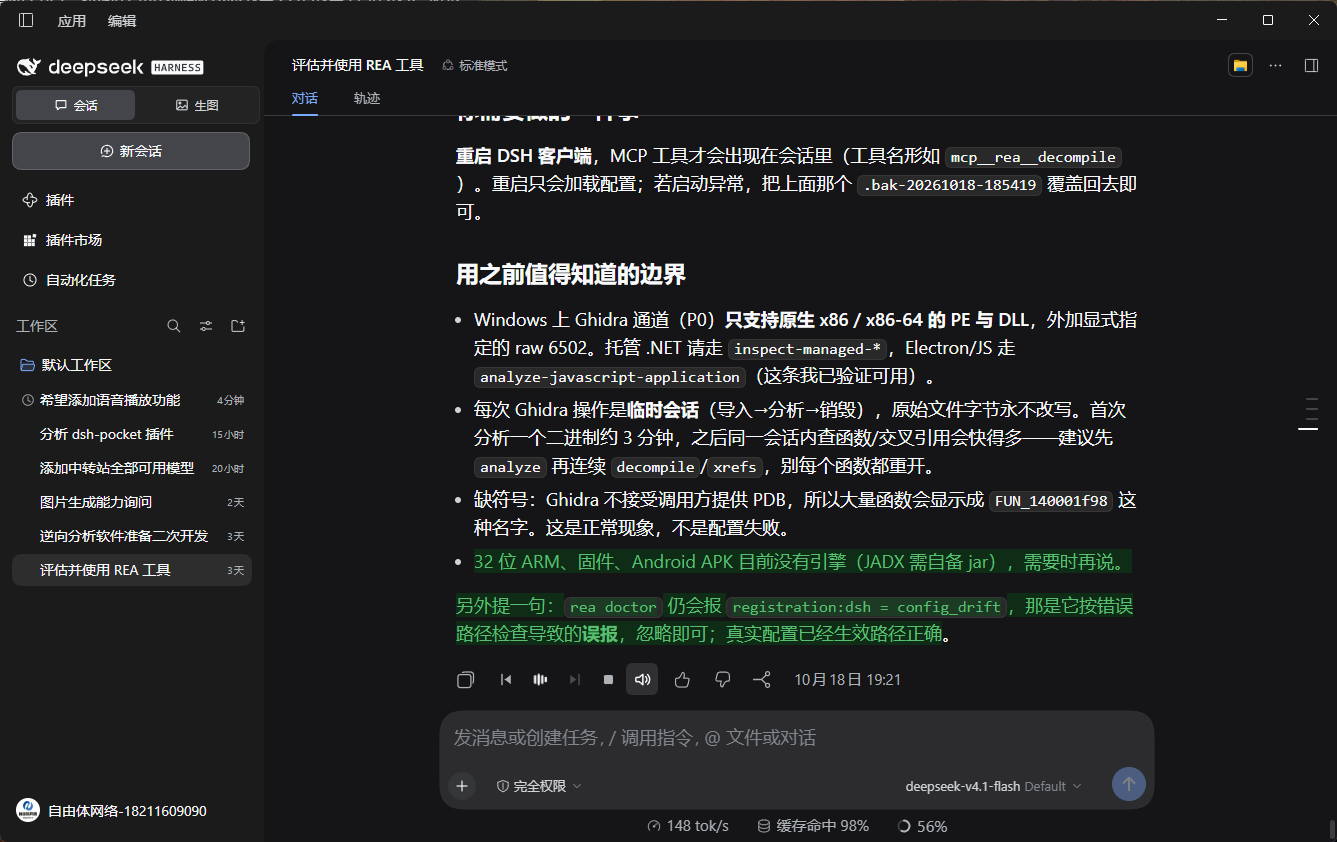Open conversation 分析 dsh-pocket 插件

coord(131,434)
